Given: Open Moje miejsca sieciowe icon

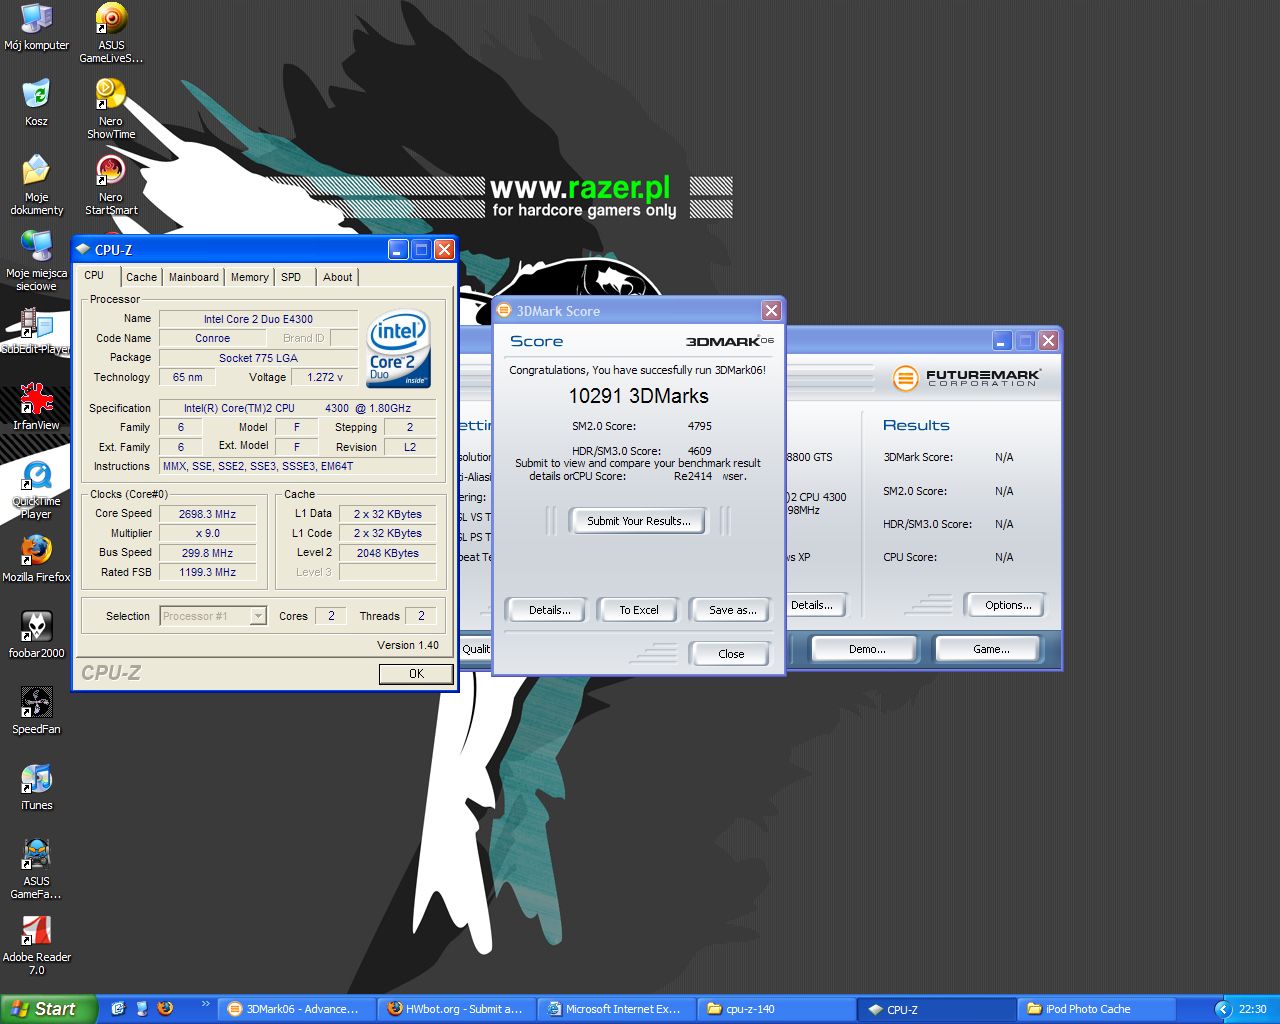Looking at the screenshot, I should (x=36, y=261).
